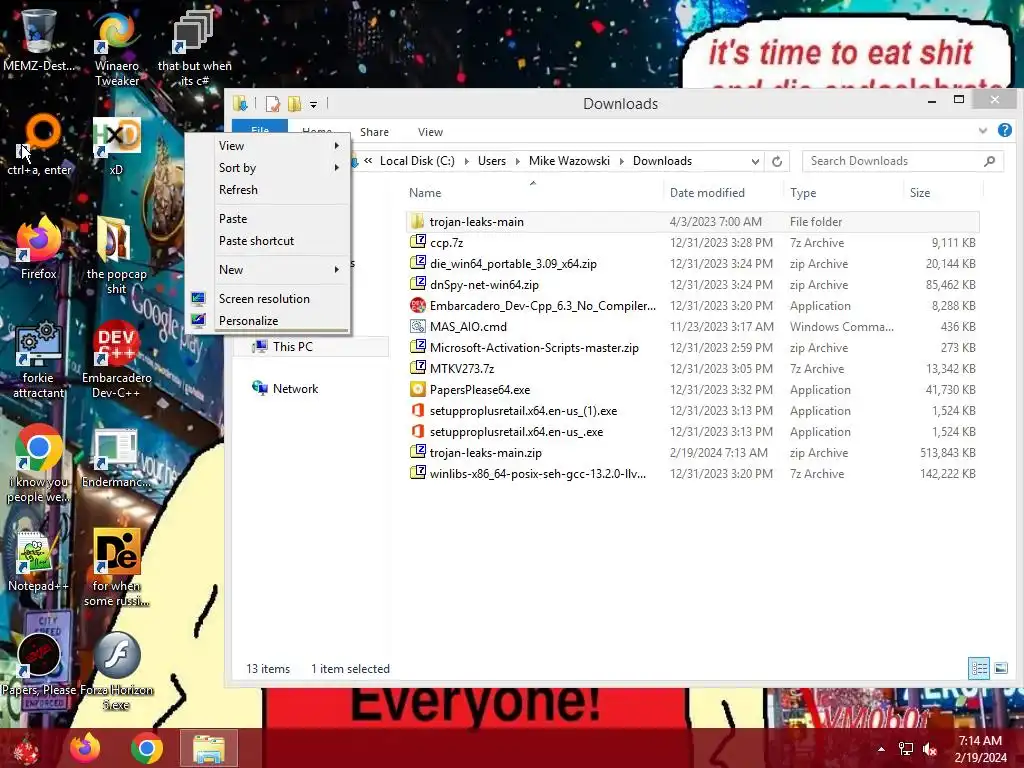The image size is (1024, 768).
Task: Refresh the Downloads folder address bar button
Action: pos(776,161)
